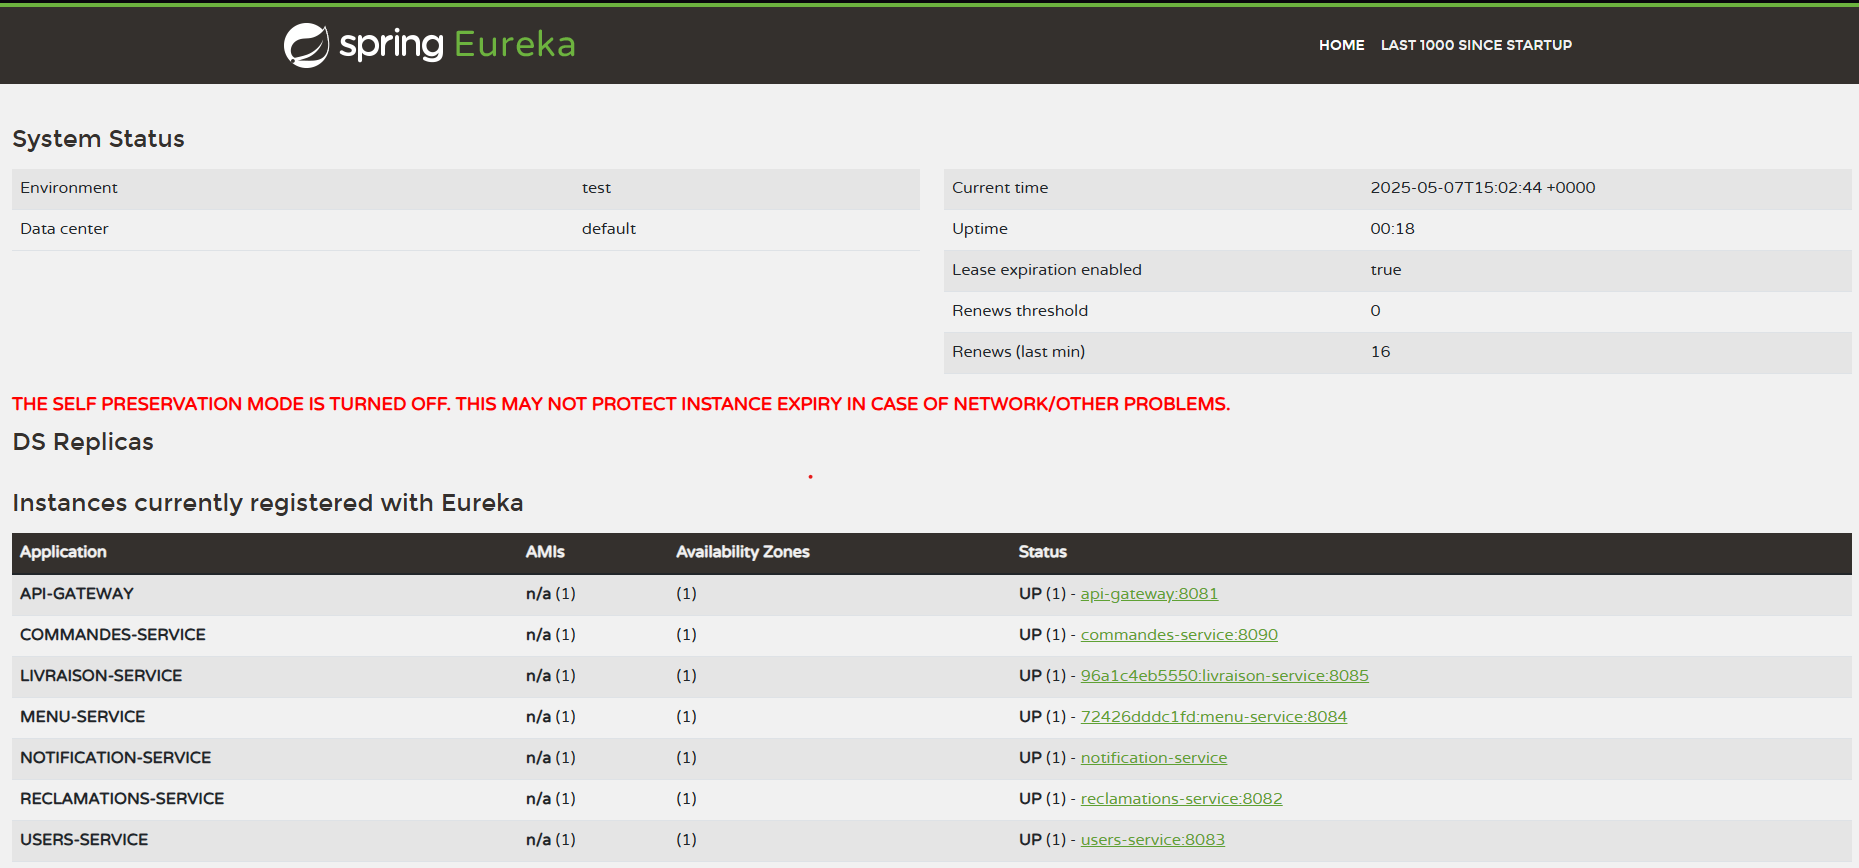Screen dimensions: 1859x868
Task: Select the COMMANDES-SERVICE application name
Action: [x=113, y=635]
